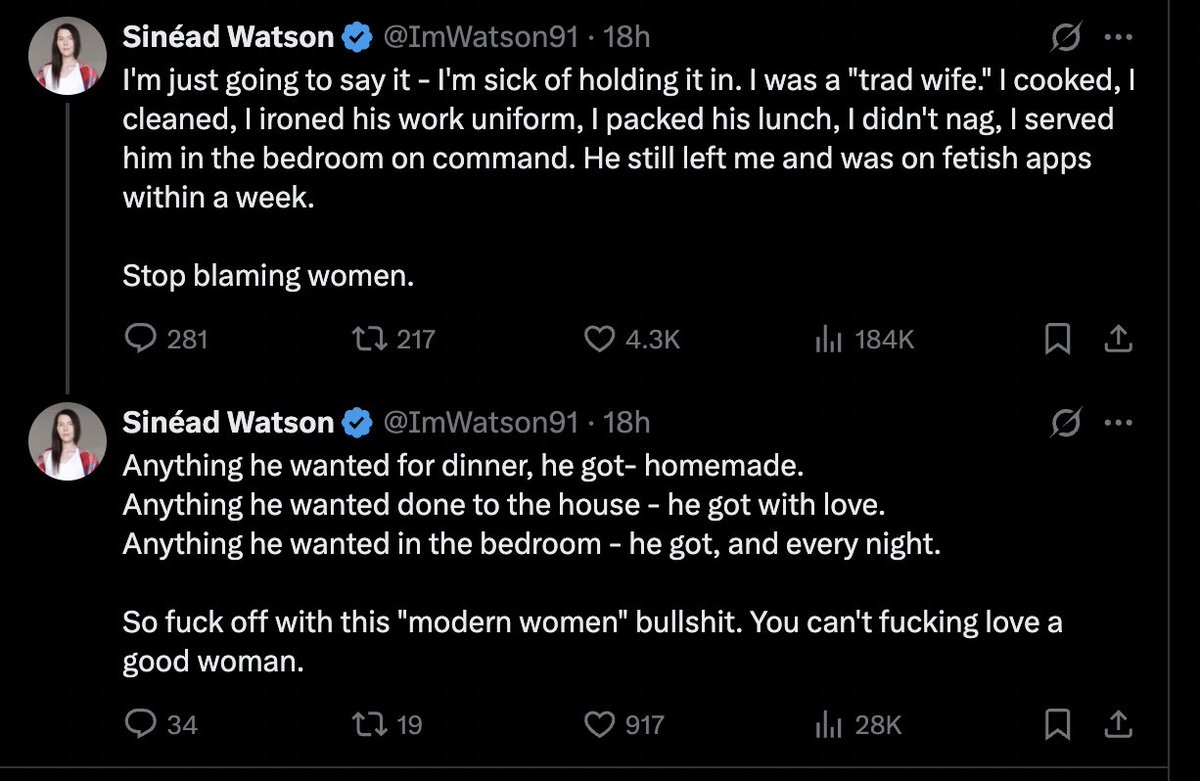Viewport: 1200px width, 781px height.
Task: Open the @ImWatson91 handle on first tweet
Action: click(481, 38)
